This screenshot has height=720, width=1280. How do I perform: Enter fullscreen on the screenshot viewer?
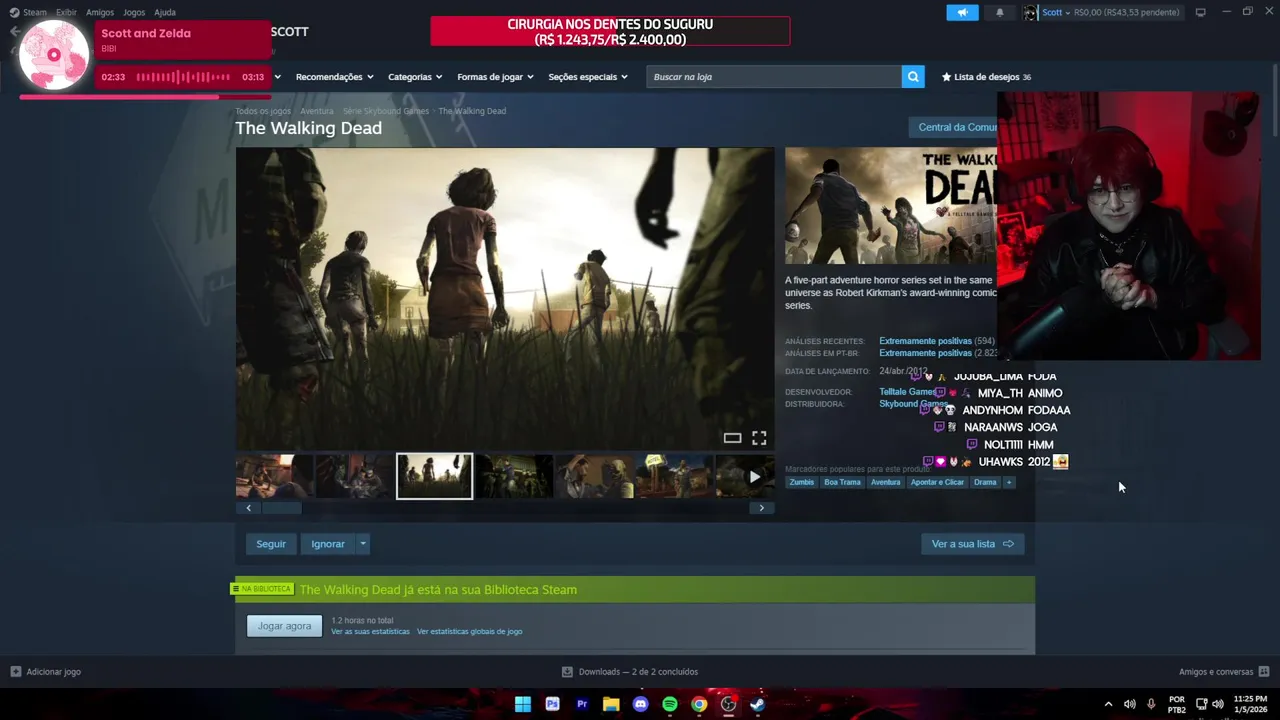759,438
